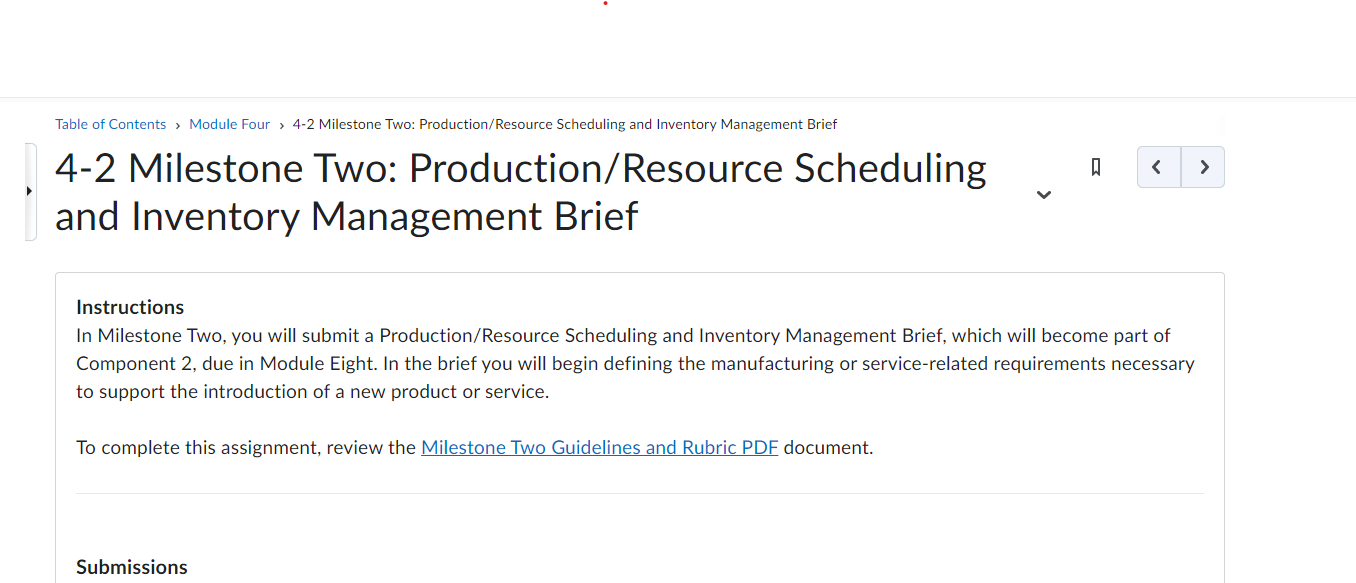Click the current page breadcrumb text
The image size is (1356, 583).
(x=565, y=124)
